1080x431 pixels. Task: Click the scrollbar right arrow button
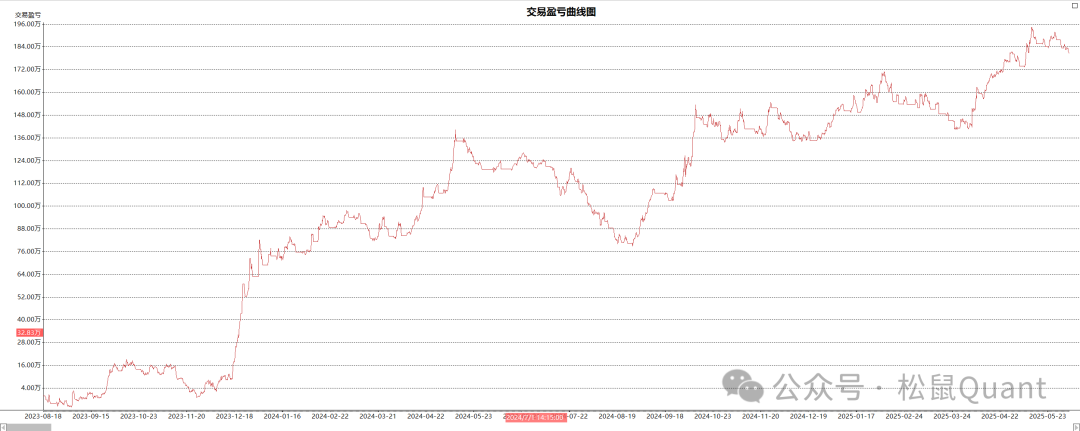click(1076, 427)
